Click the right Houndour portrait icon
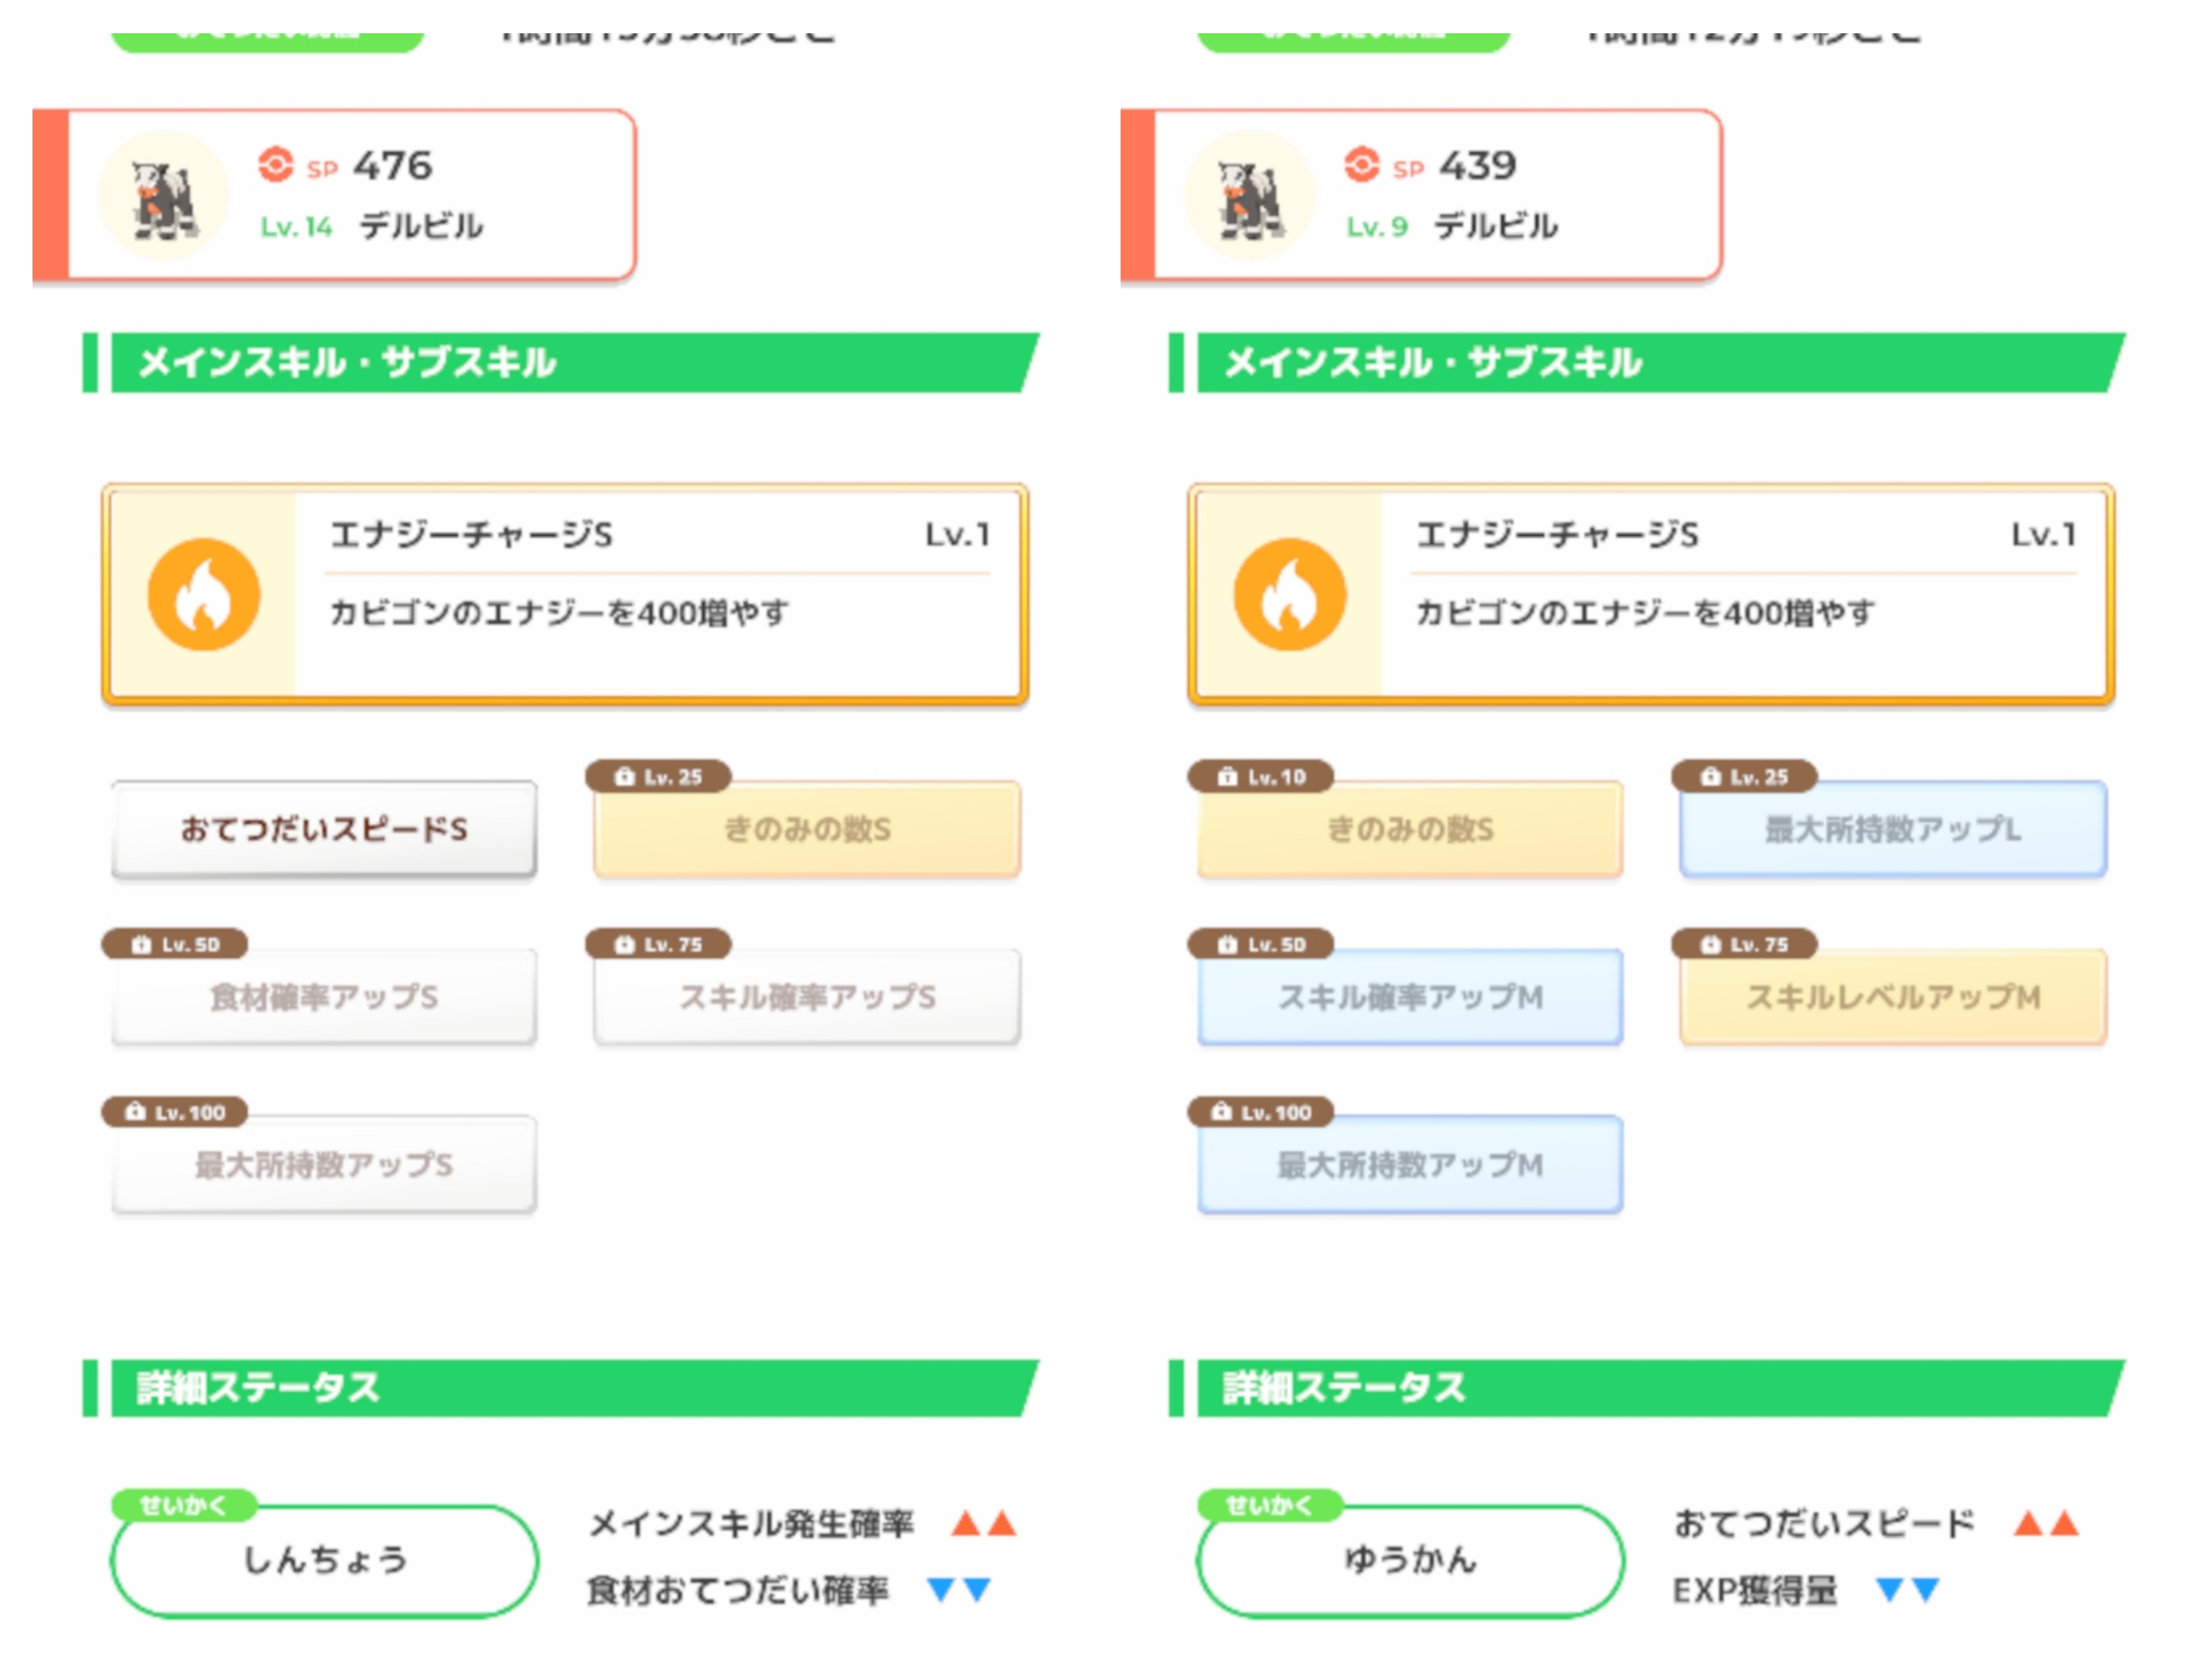The width and height of the screenshot is (2212, 1662). (x=1249, y=196)
